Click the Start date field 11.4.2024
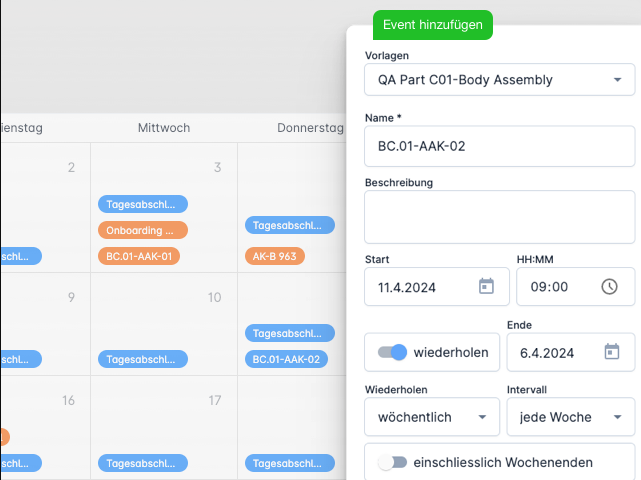Image resolution: width=641 pixels, height=480 pixels. coord(420,287)
